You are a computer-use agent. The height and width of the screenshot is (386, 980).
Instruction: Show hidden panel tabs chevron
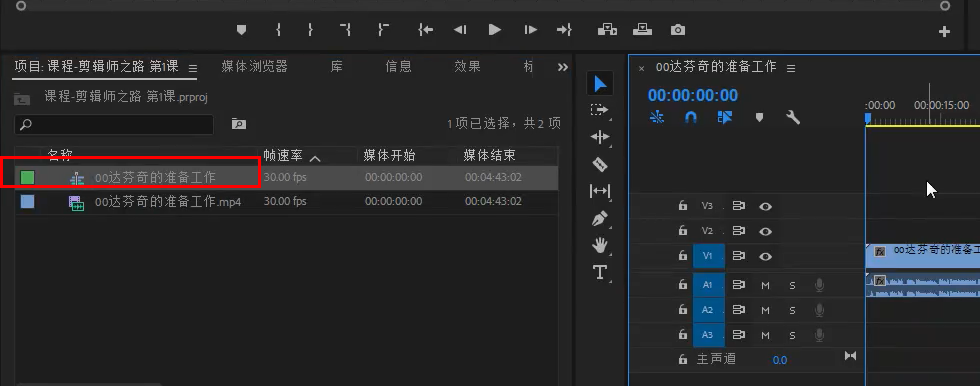[562, 67]
